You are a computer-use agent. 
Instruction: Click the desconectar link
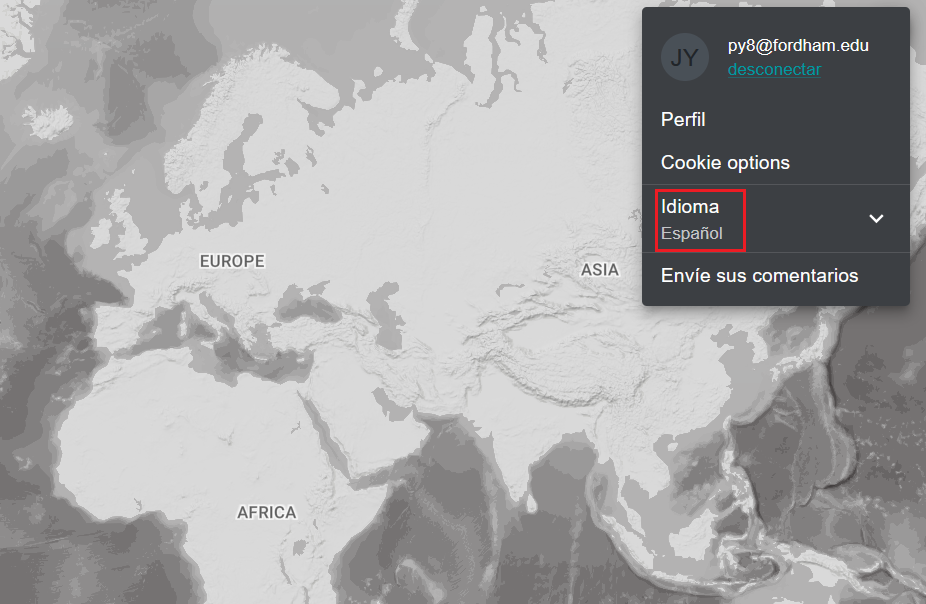point(774,70)
